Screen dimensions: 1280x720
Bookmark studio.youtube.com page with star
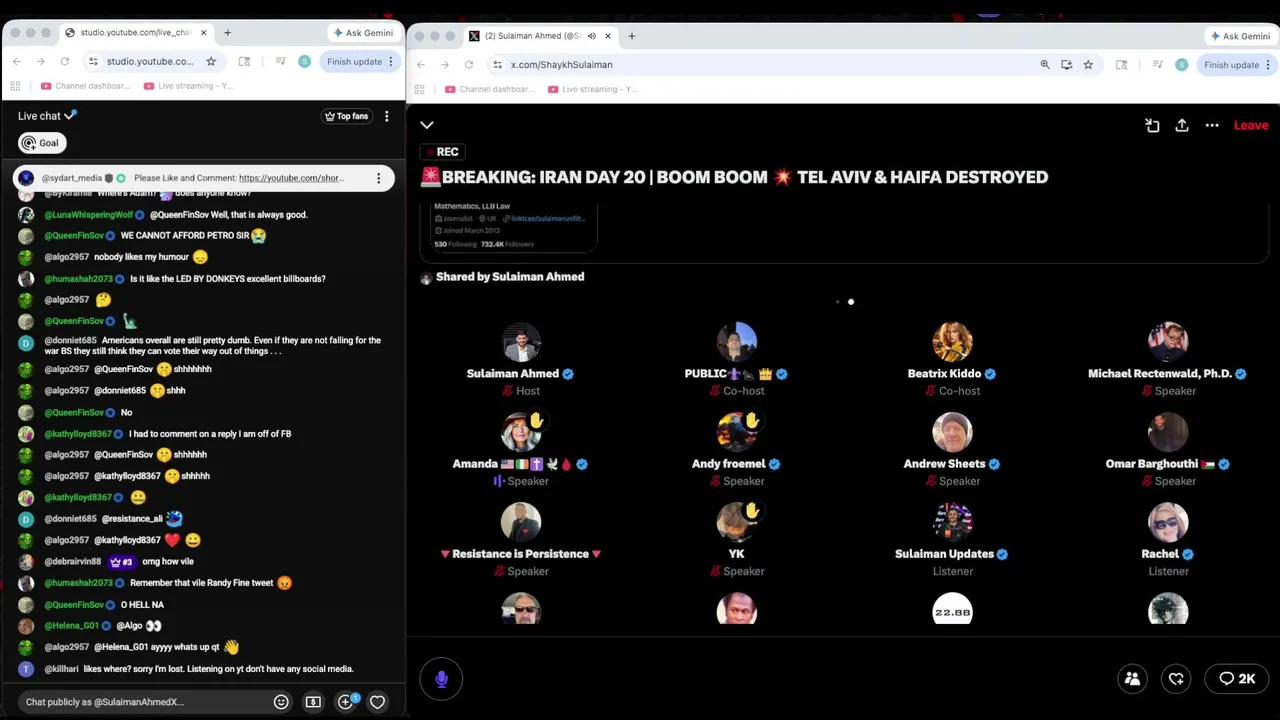click(211, 61)
